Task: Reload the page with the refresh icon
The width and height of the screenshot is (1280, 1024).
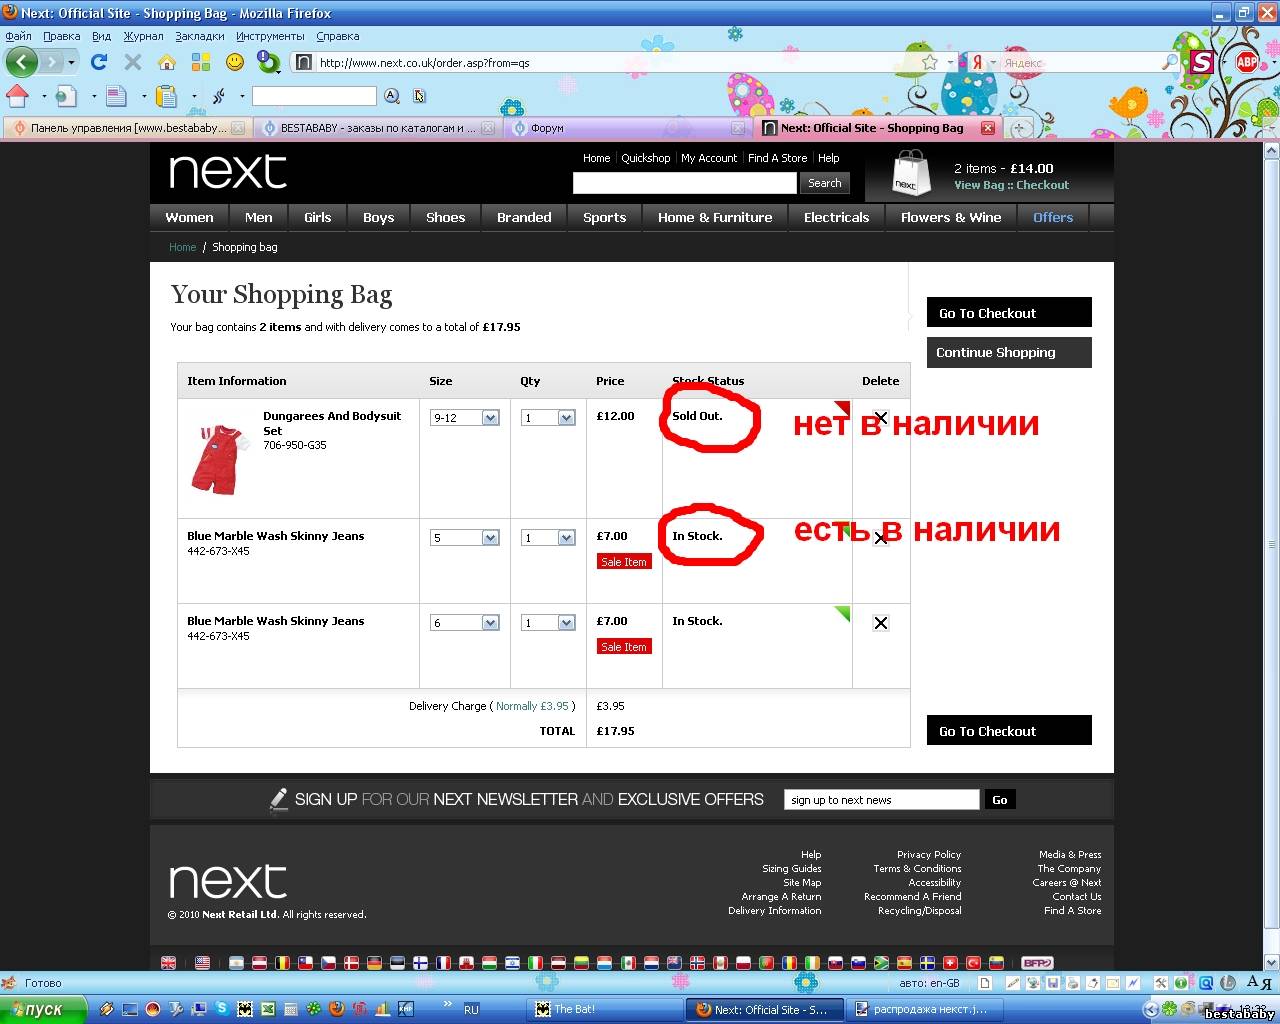Action: [x=98, y=62]
